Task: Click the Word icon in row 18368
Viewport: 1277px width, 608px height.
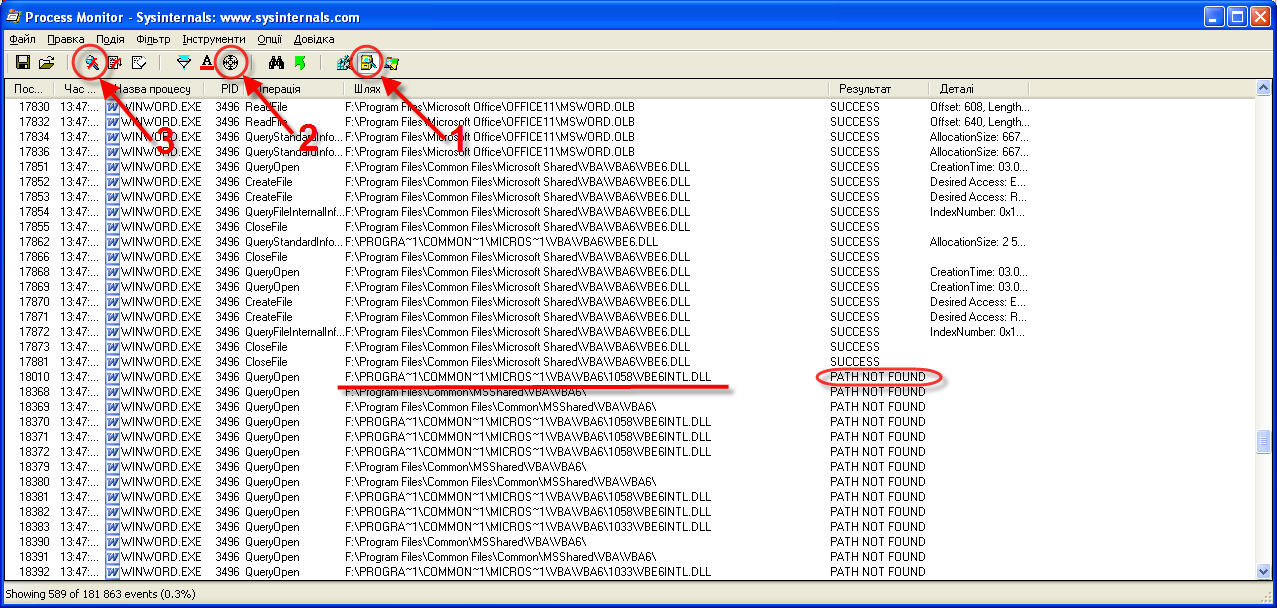Action: click(112, 392)
